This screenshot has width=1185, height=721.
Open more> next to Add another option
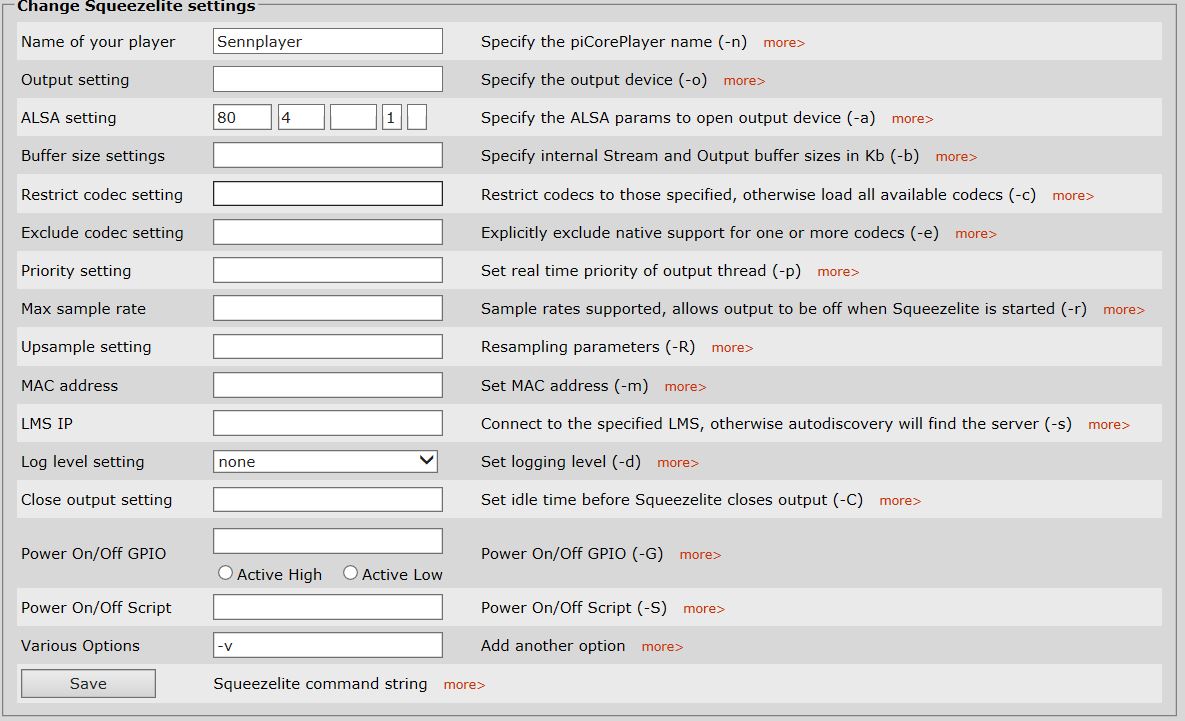pyautogui.click(x=662, y=647)
